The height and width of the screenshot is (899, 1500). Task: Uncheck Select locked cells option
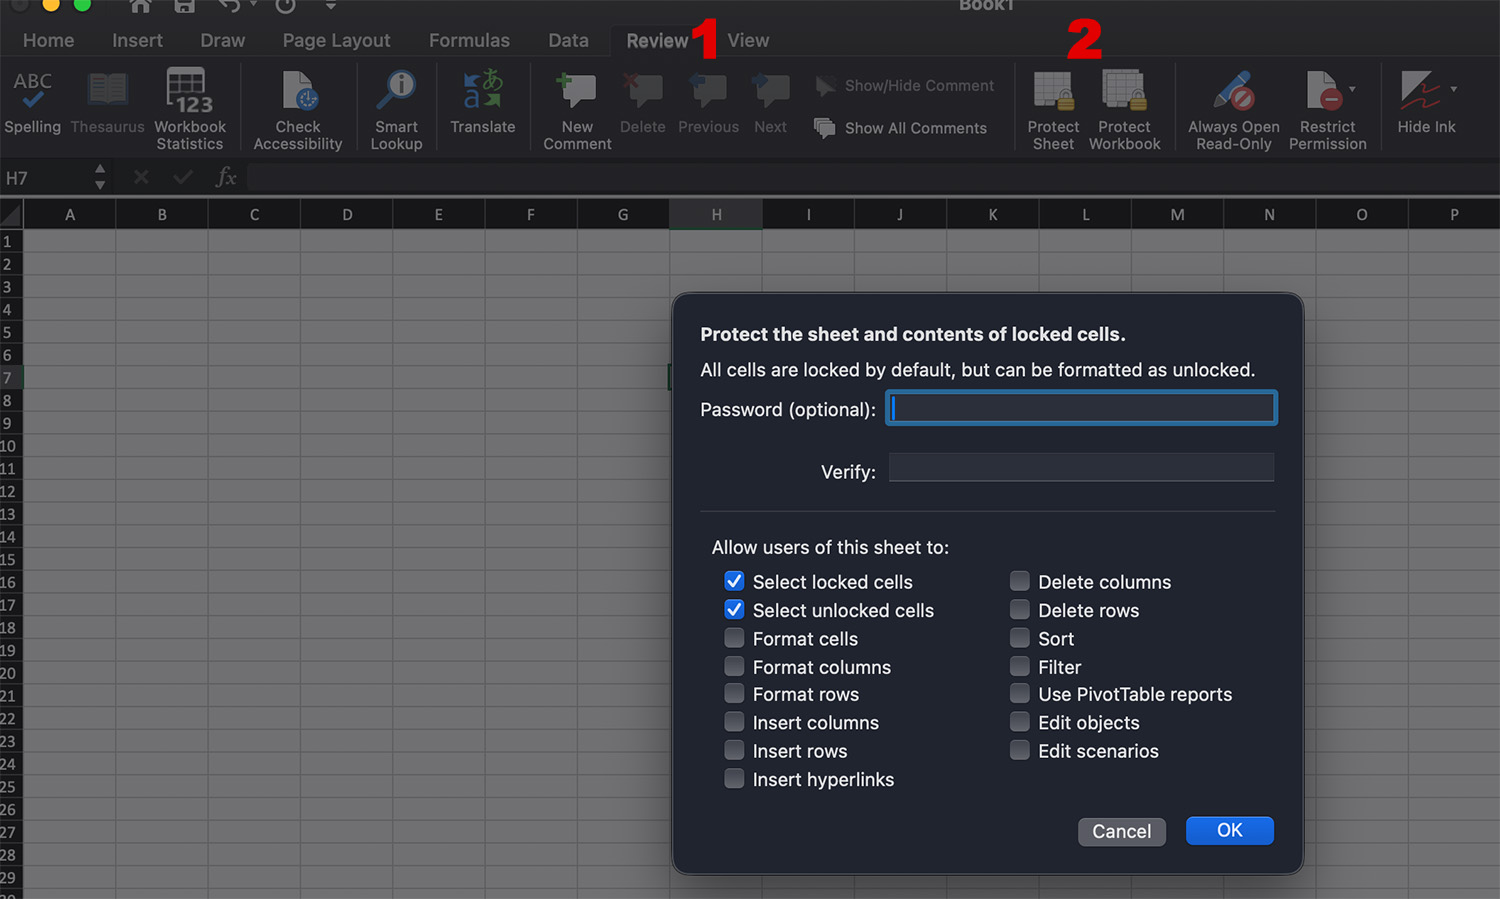point(734,581)
